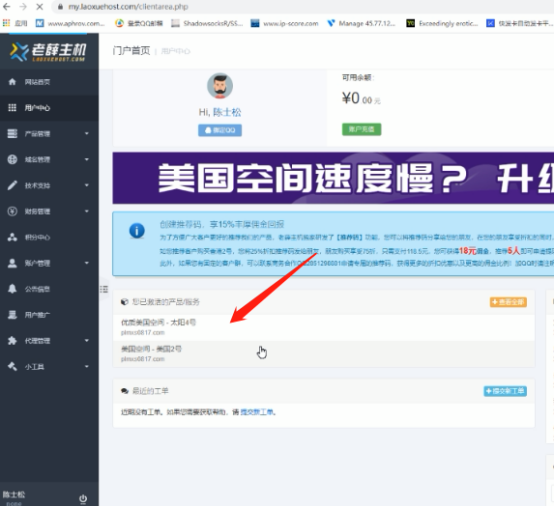
Task: Expand the 产品管理 sidebar menu
Action: tap(49, 134)
